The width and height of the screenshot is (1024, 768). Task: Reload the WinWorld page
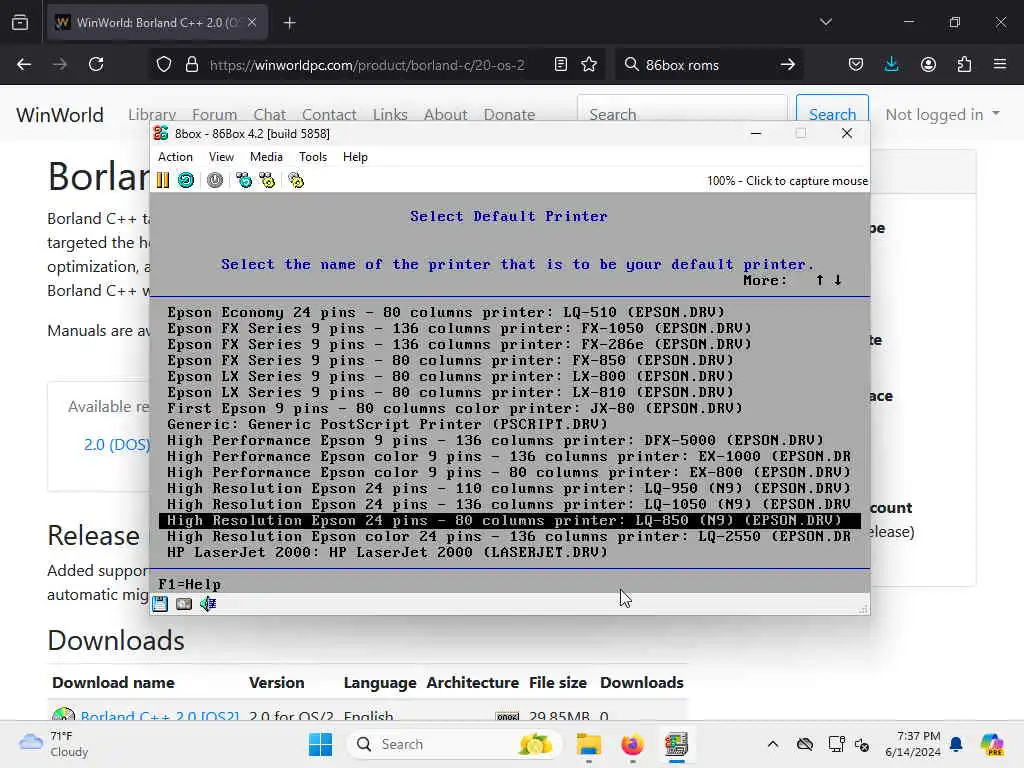pos(96,65)
